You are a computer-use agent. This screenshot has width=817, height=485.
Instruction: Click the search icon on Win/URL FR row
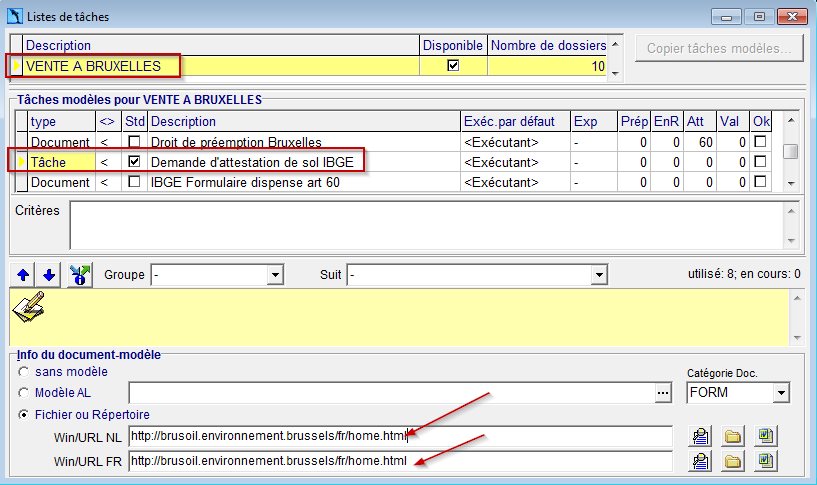point(700,461)
